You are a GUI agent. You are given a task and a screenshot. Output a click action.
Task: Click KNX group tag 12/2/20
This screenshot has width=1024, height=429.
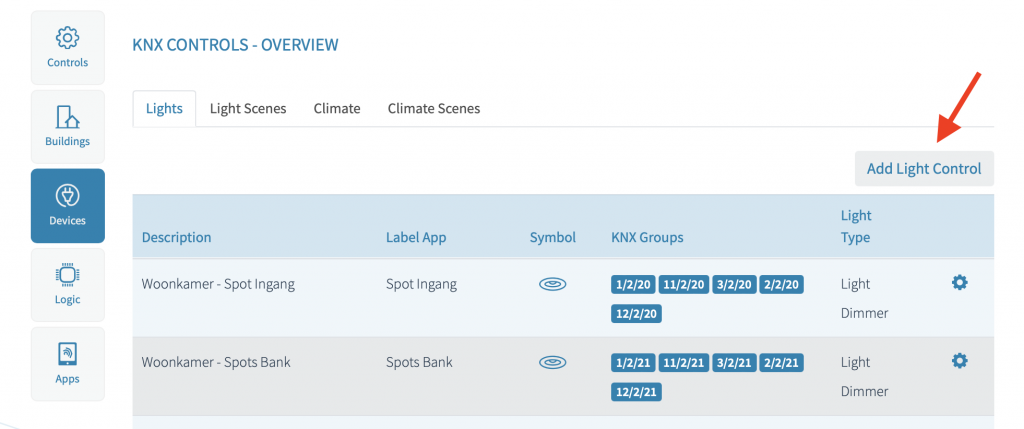pos(636,314)
